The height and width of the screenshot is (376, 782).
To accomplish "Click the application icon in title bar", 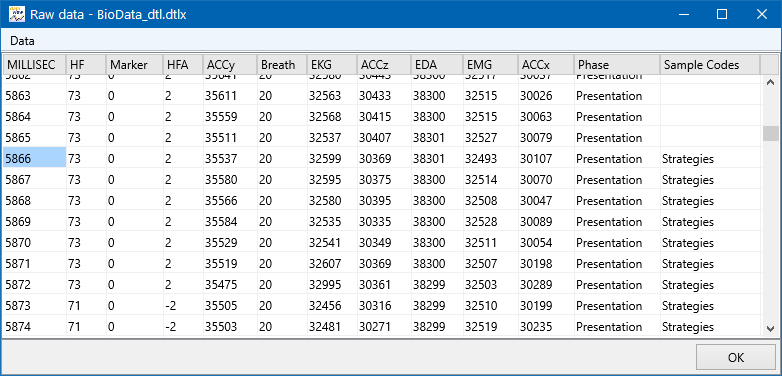I will (17, 14).
